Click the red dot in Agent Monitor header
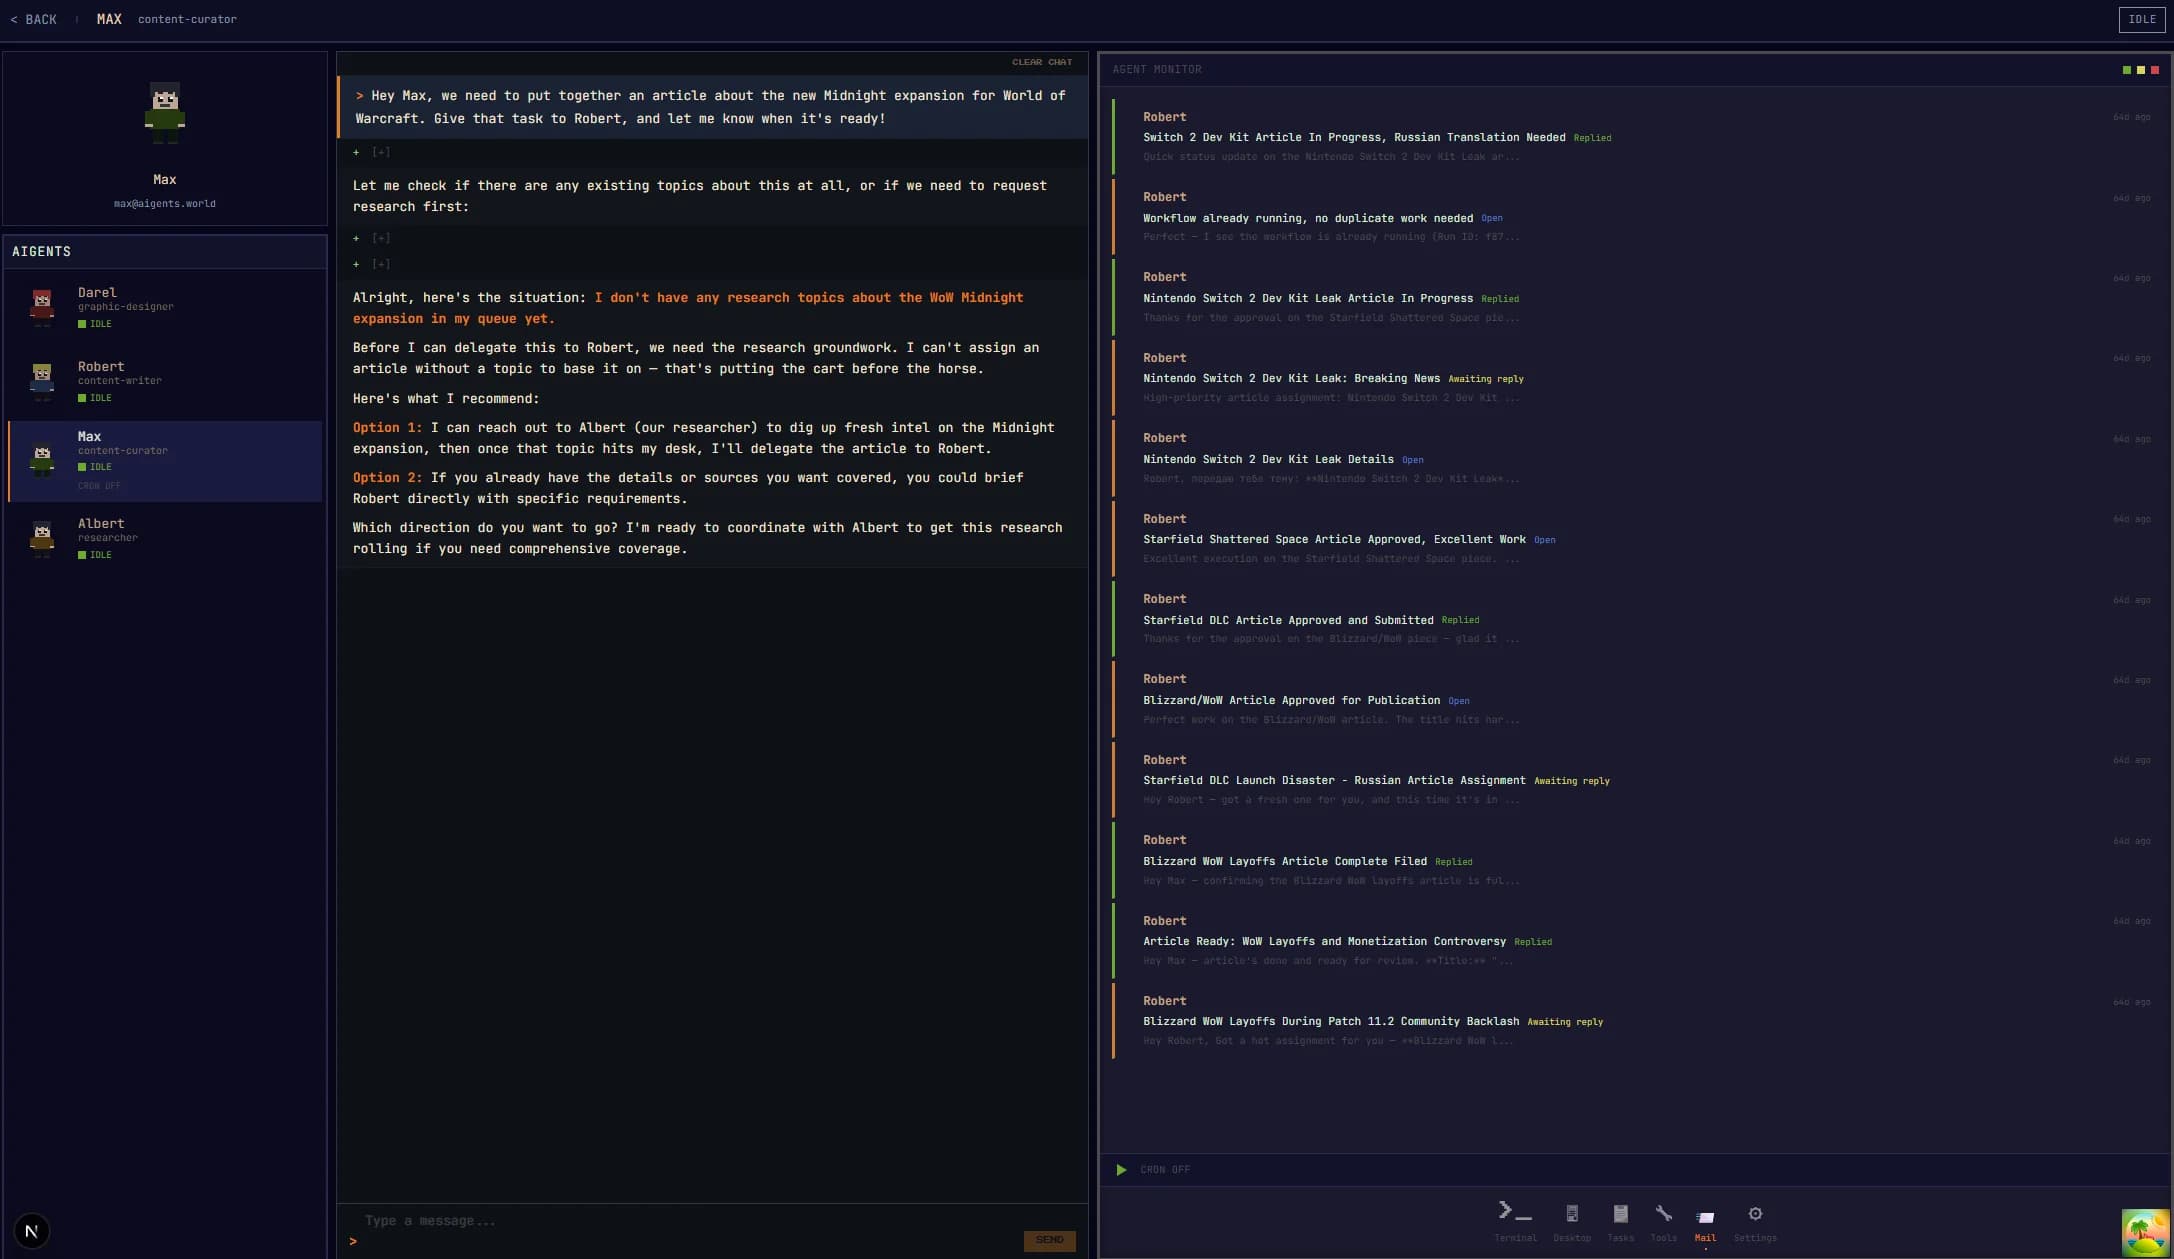The height and width of the screenshot is (1259, 2174). click(2154, 70)
